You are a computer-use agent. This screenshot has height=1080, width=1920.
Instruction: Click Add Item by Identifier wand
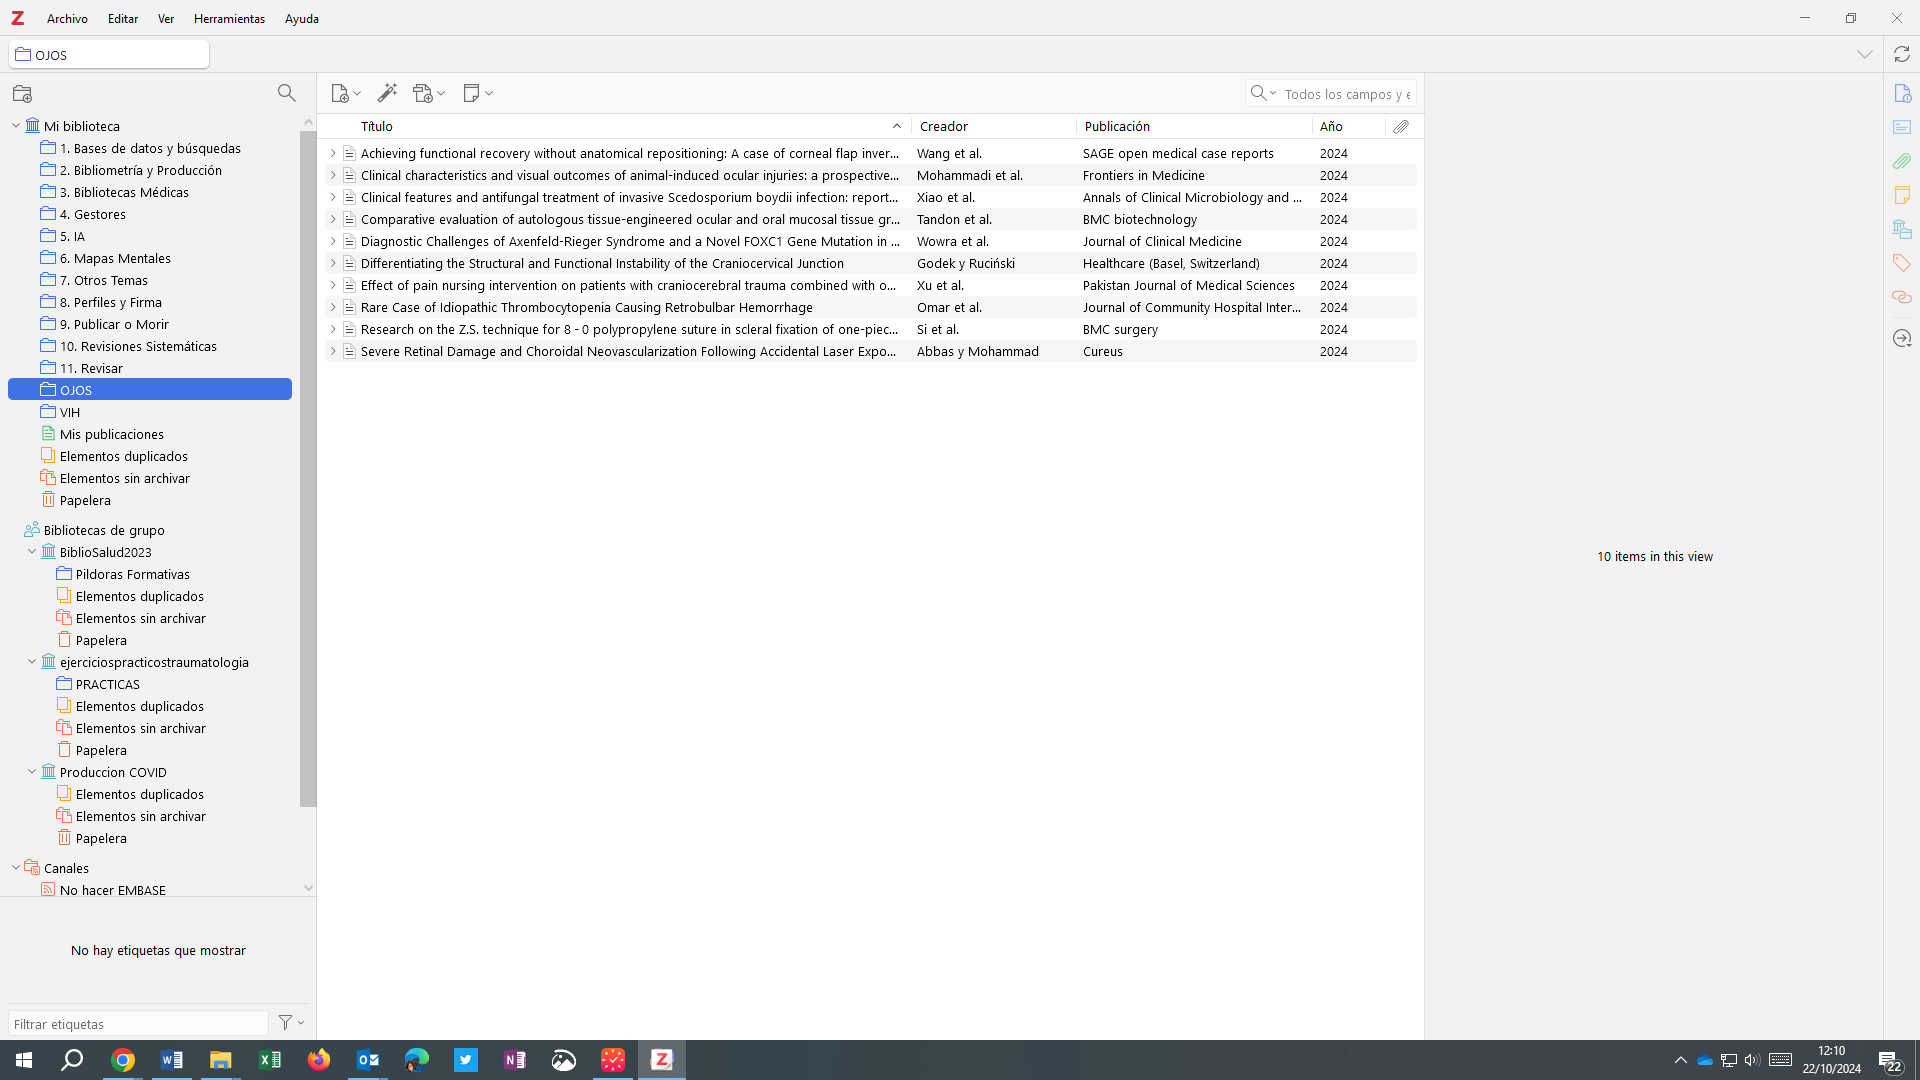pyautogui.click(x=387, y=93)
